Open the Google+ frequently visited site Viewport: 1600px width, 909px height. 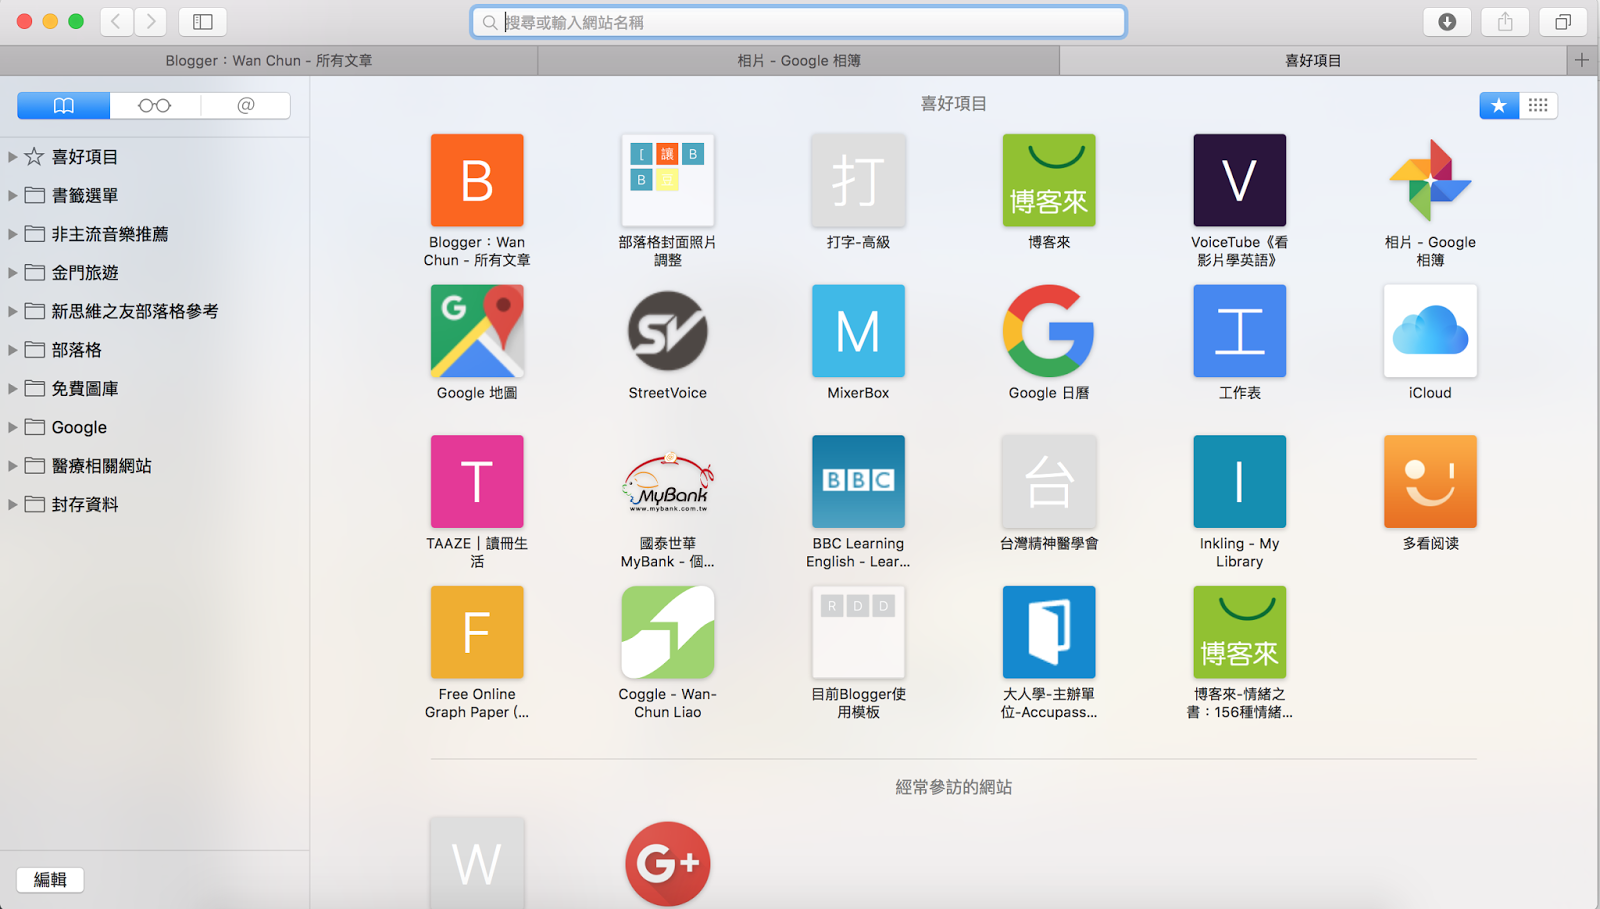tap(667, 863)
